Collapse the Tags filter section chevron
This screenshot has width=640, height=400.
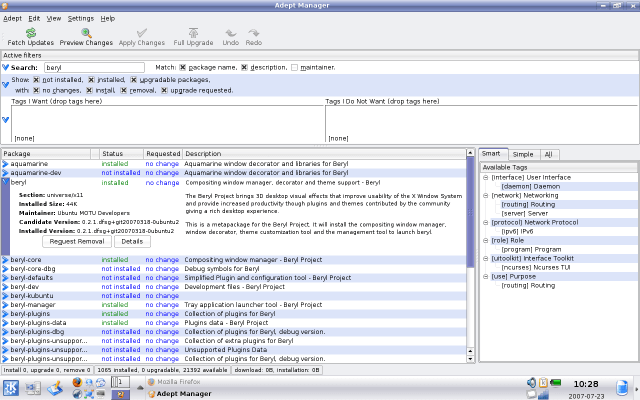[x=5, y=120]
